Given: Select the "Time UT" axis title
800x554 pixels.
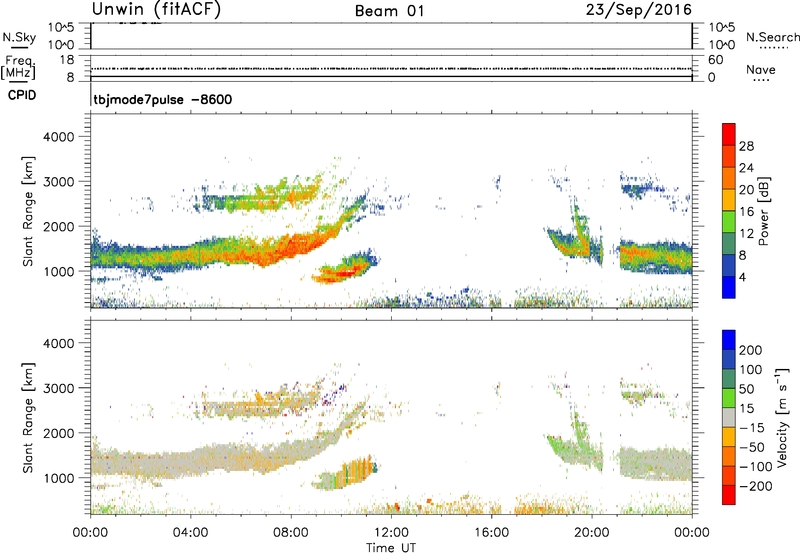Looking at the screenshot, I should pos(391,548).
